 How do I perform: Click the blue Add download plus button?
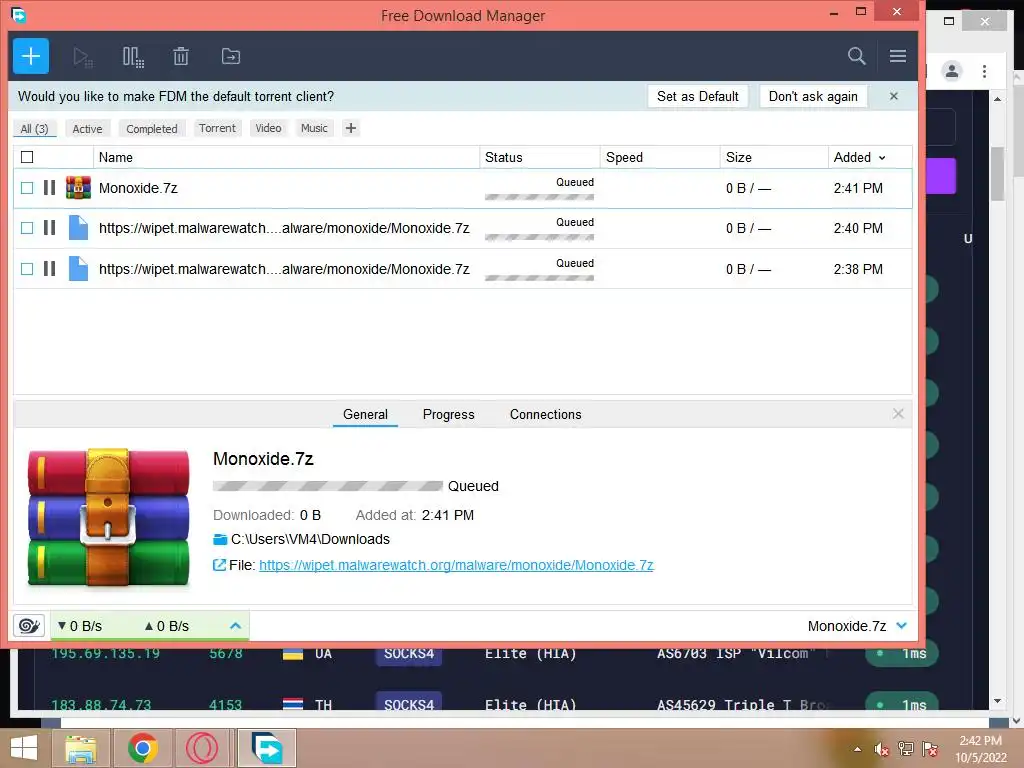(x=31, y=56)
